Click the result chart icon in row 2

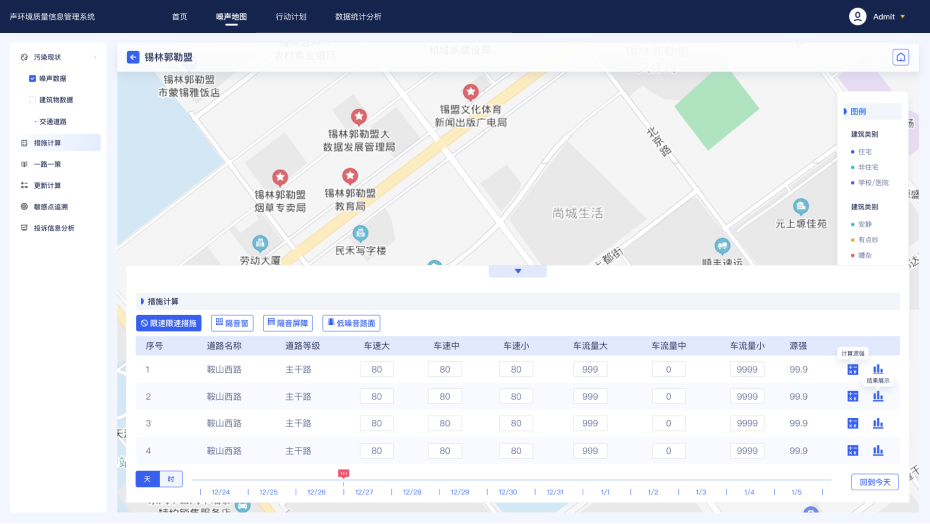[x=878, y=396]
